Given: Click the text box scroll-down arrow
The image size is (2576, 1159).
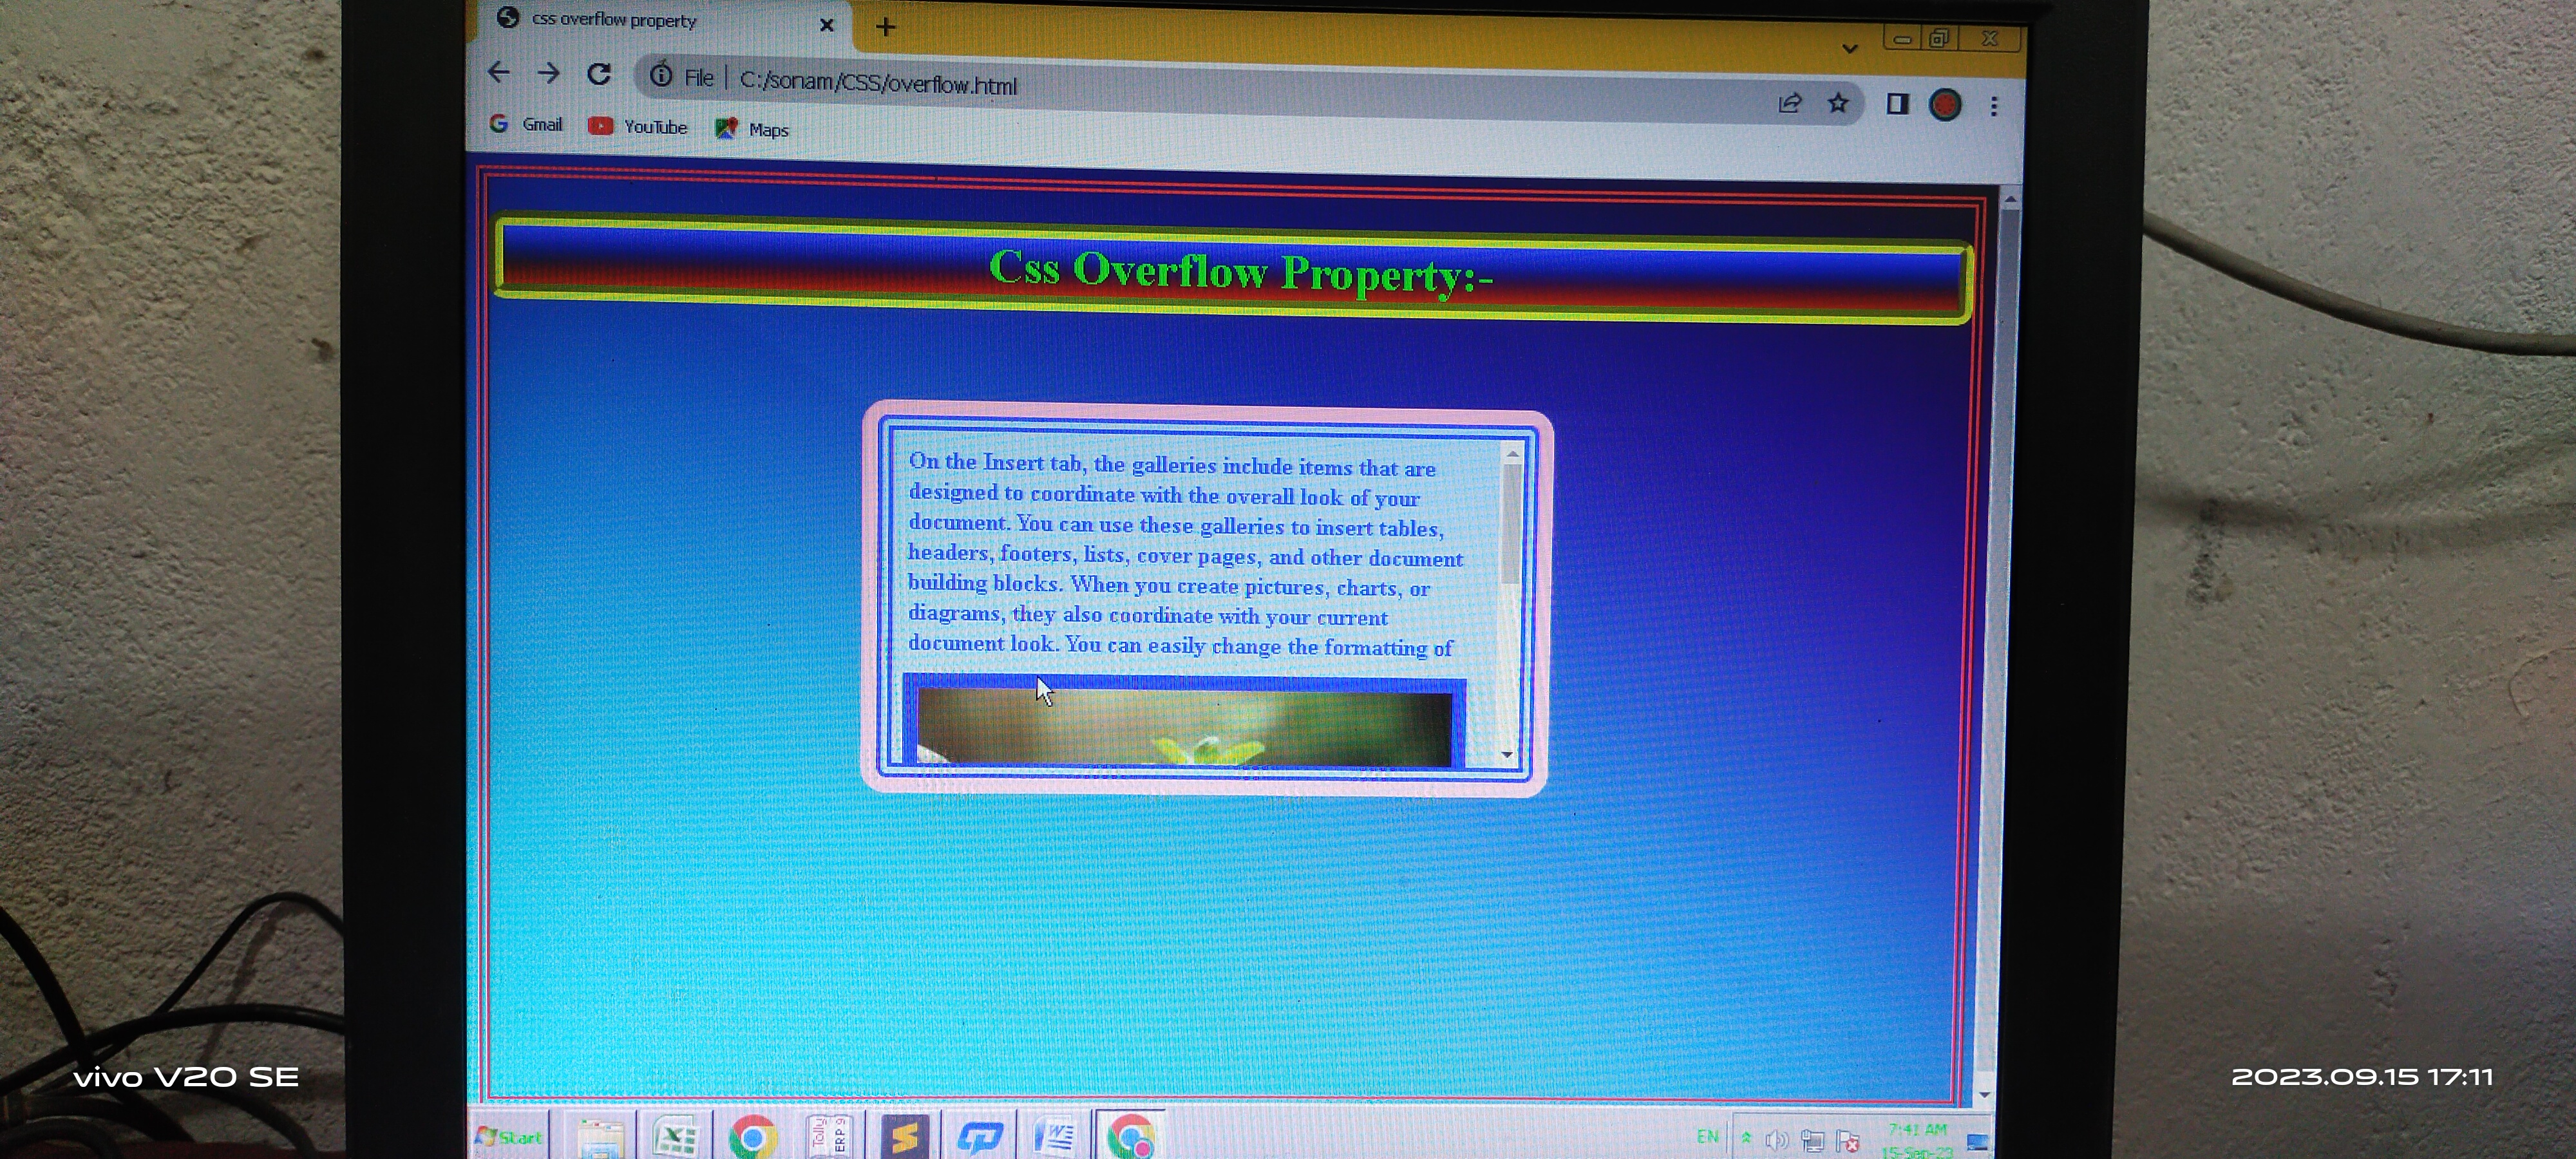Looking at the screenshot, I should (x=1506, y=754).
